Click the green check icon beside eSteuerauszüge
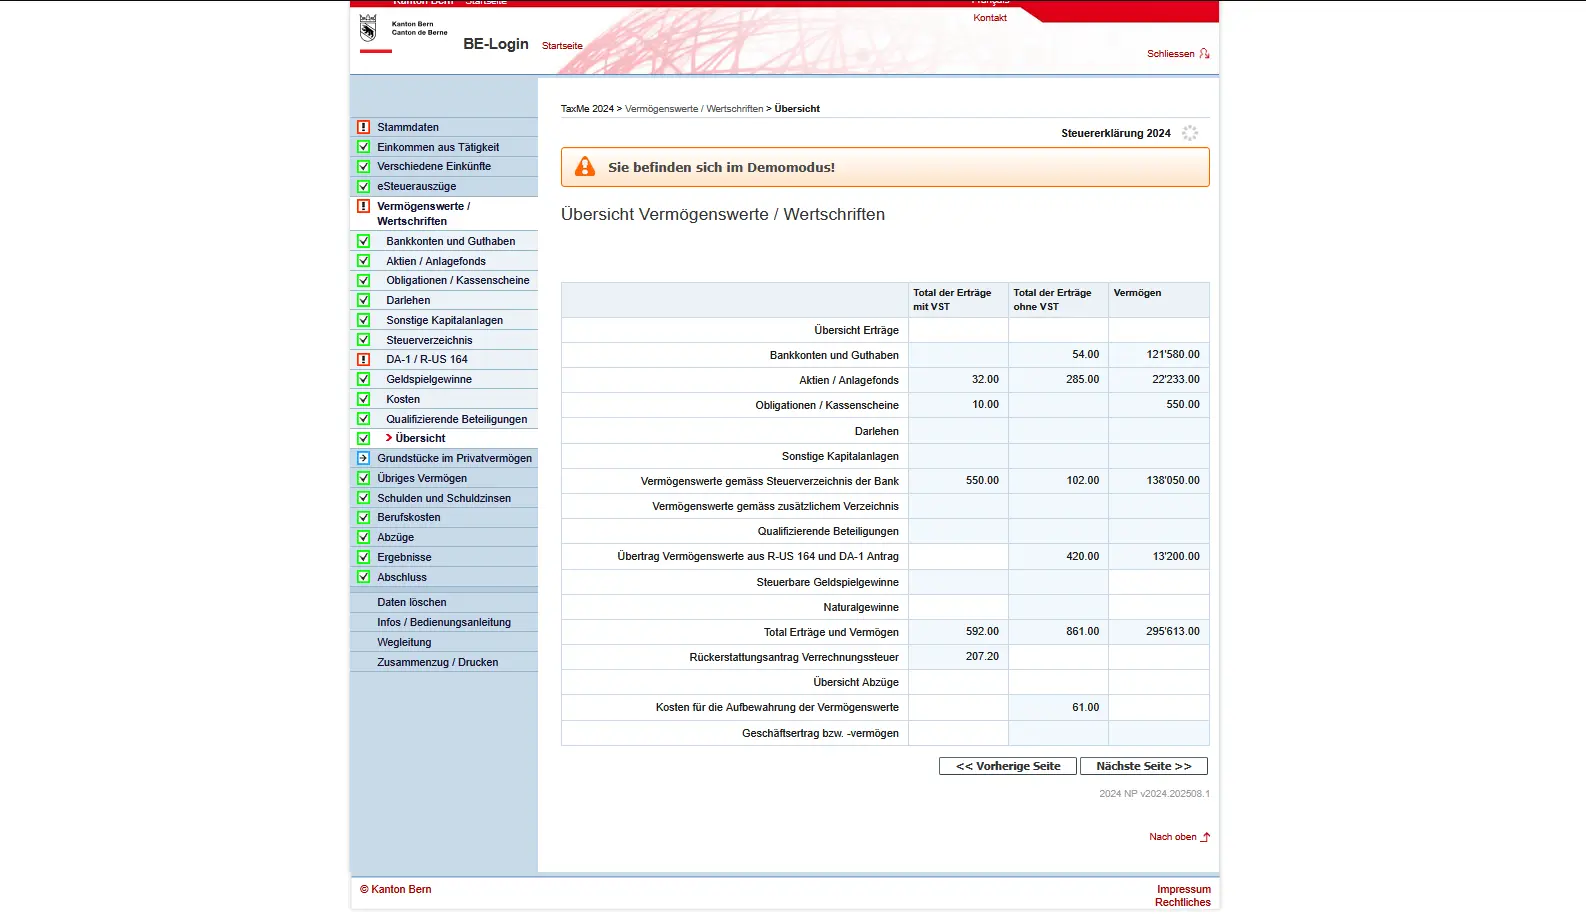1586x920 pixels. point(364,186)
